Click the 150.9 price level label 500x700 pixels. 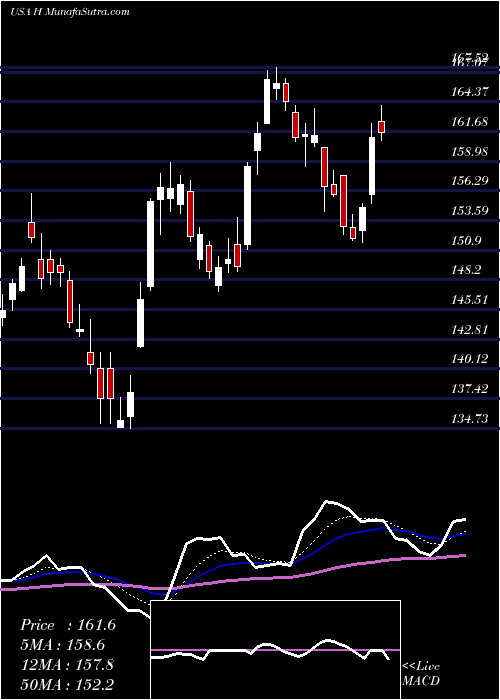[x=467, y=241]
